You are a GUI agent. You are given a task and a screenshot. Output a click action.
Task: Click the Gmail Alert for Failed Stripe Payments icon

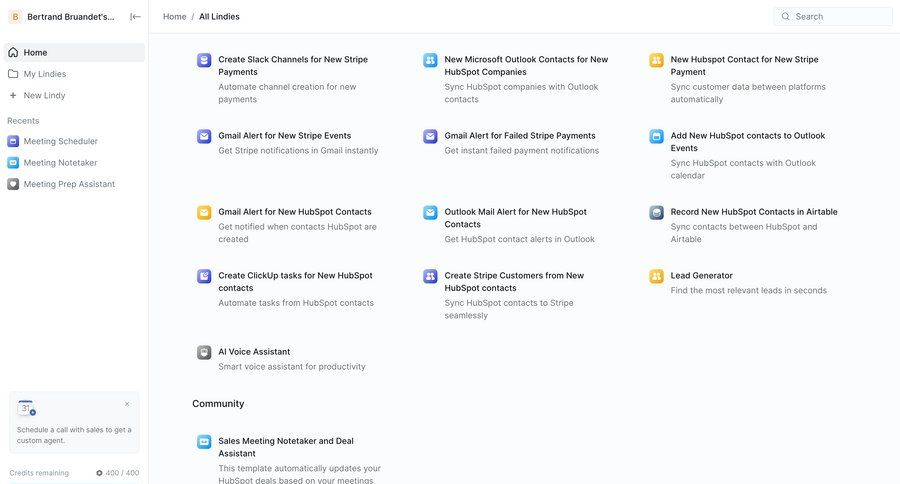coord(430,136)
